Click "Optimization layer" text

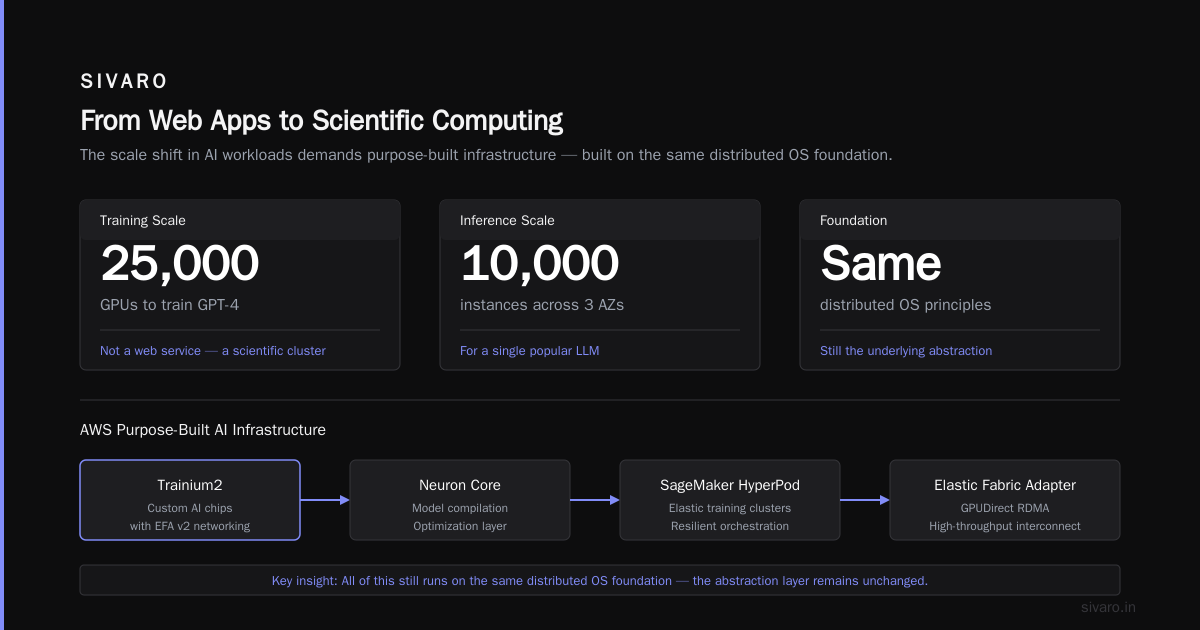[x=460, y=526]
